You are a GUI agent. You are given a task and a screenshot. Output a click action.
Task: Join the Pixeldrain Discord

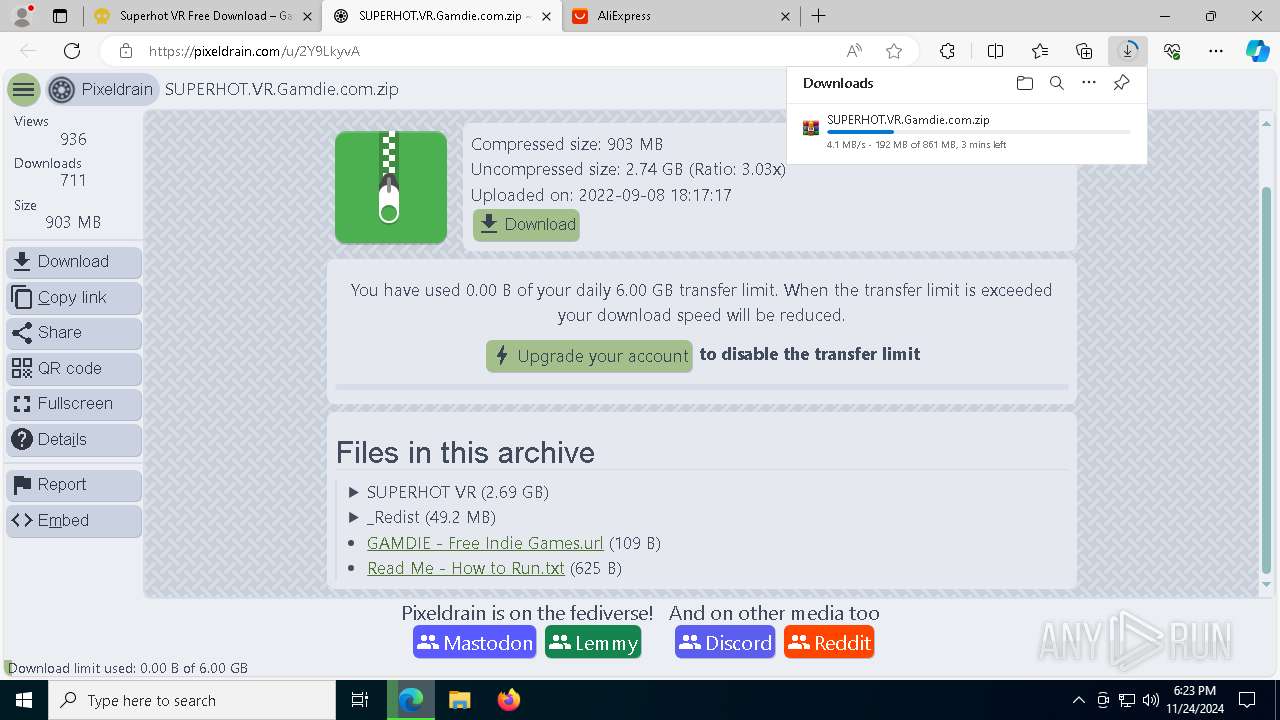point(725,643)
